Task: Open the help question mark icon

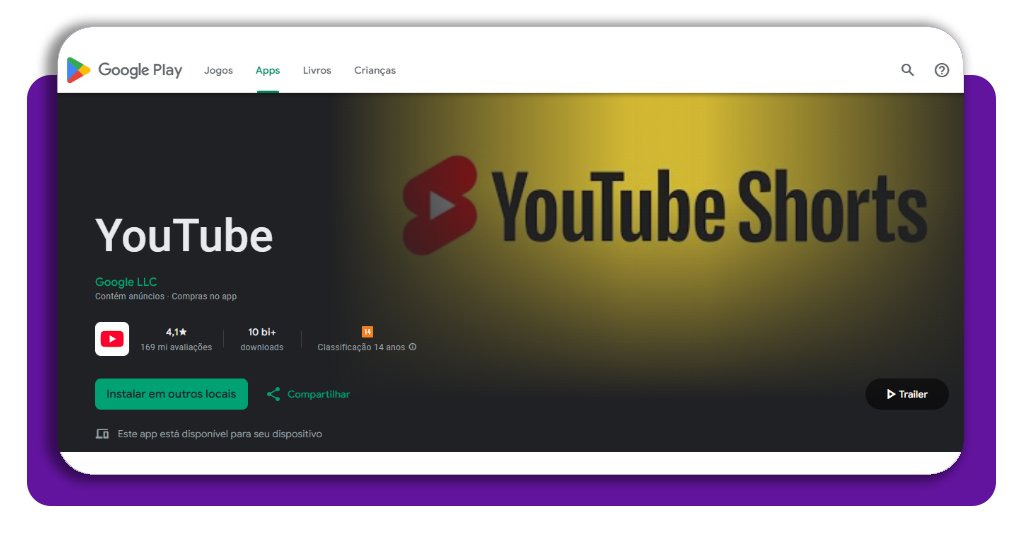Action: 941,70
